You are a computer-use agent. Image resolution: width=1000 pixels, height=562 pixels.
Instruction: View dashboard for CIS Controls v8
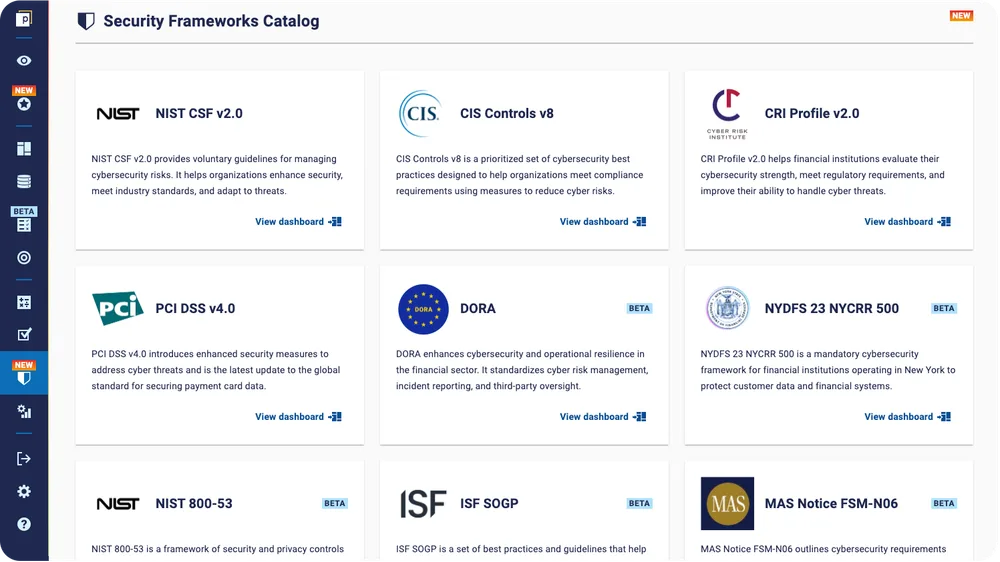602,222
